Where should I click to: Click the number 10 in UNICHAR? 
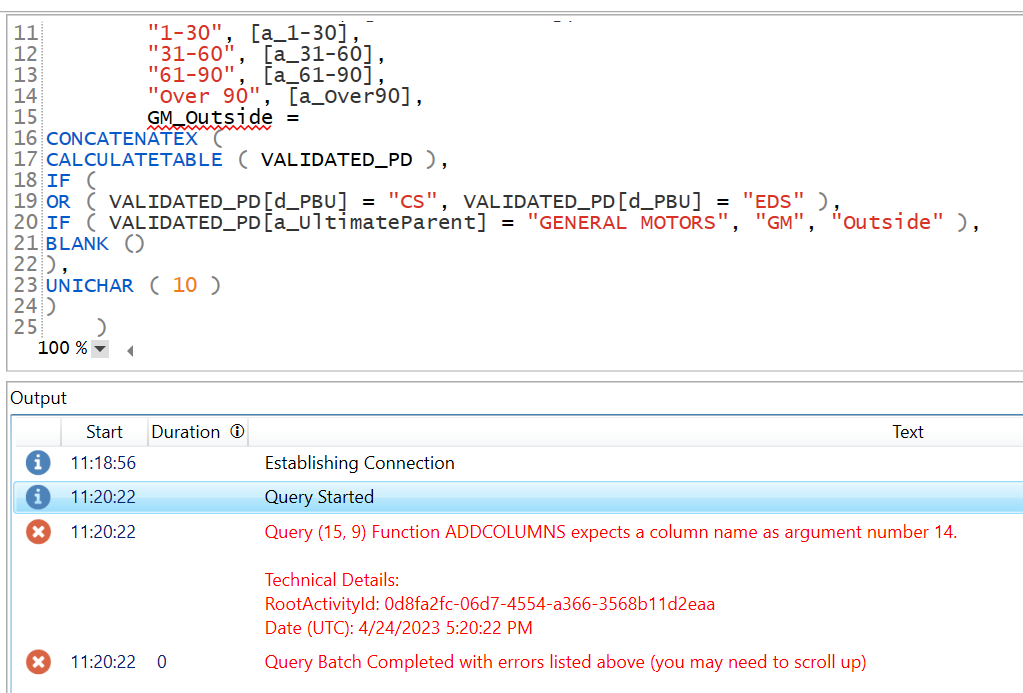(x=185, y=285)
